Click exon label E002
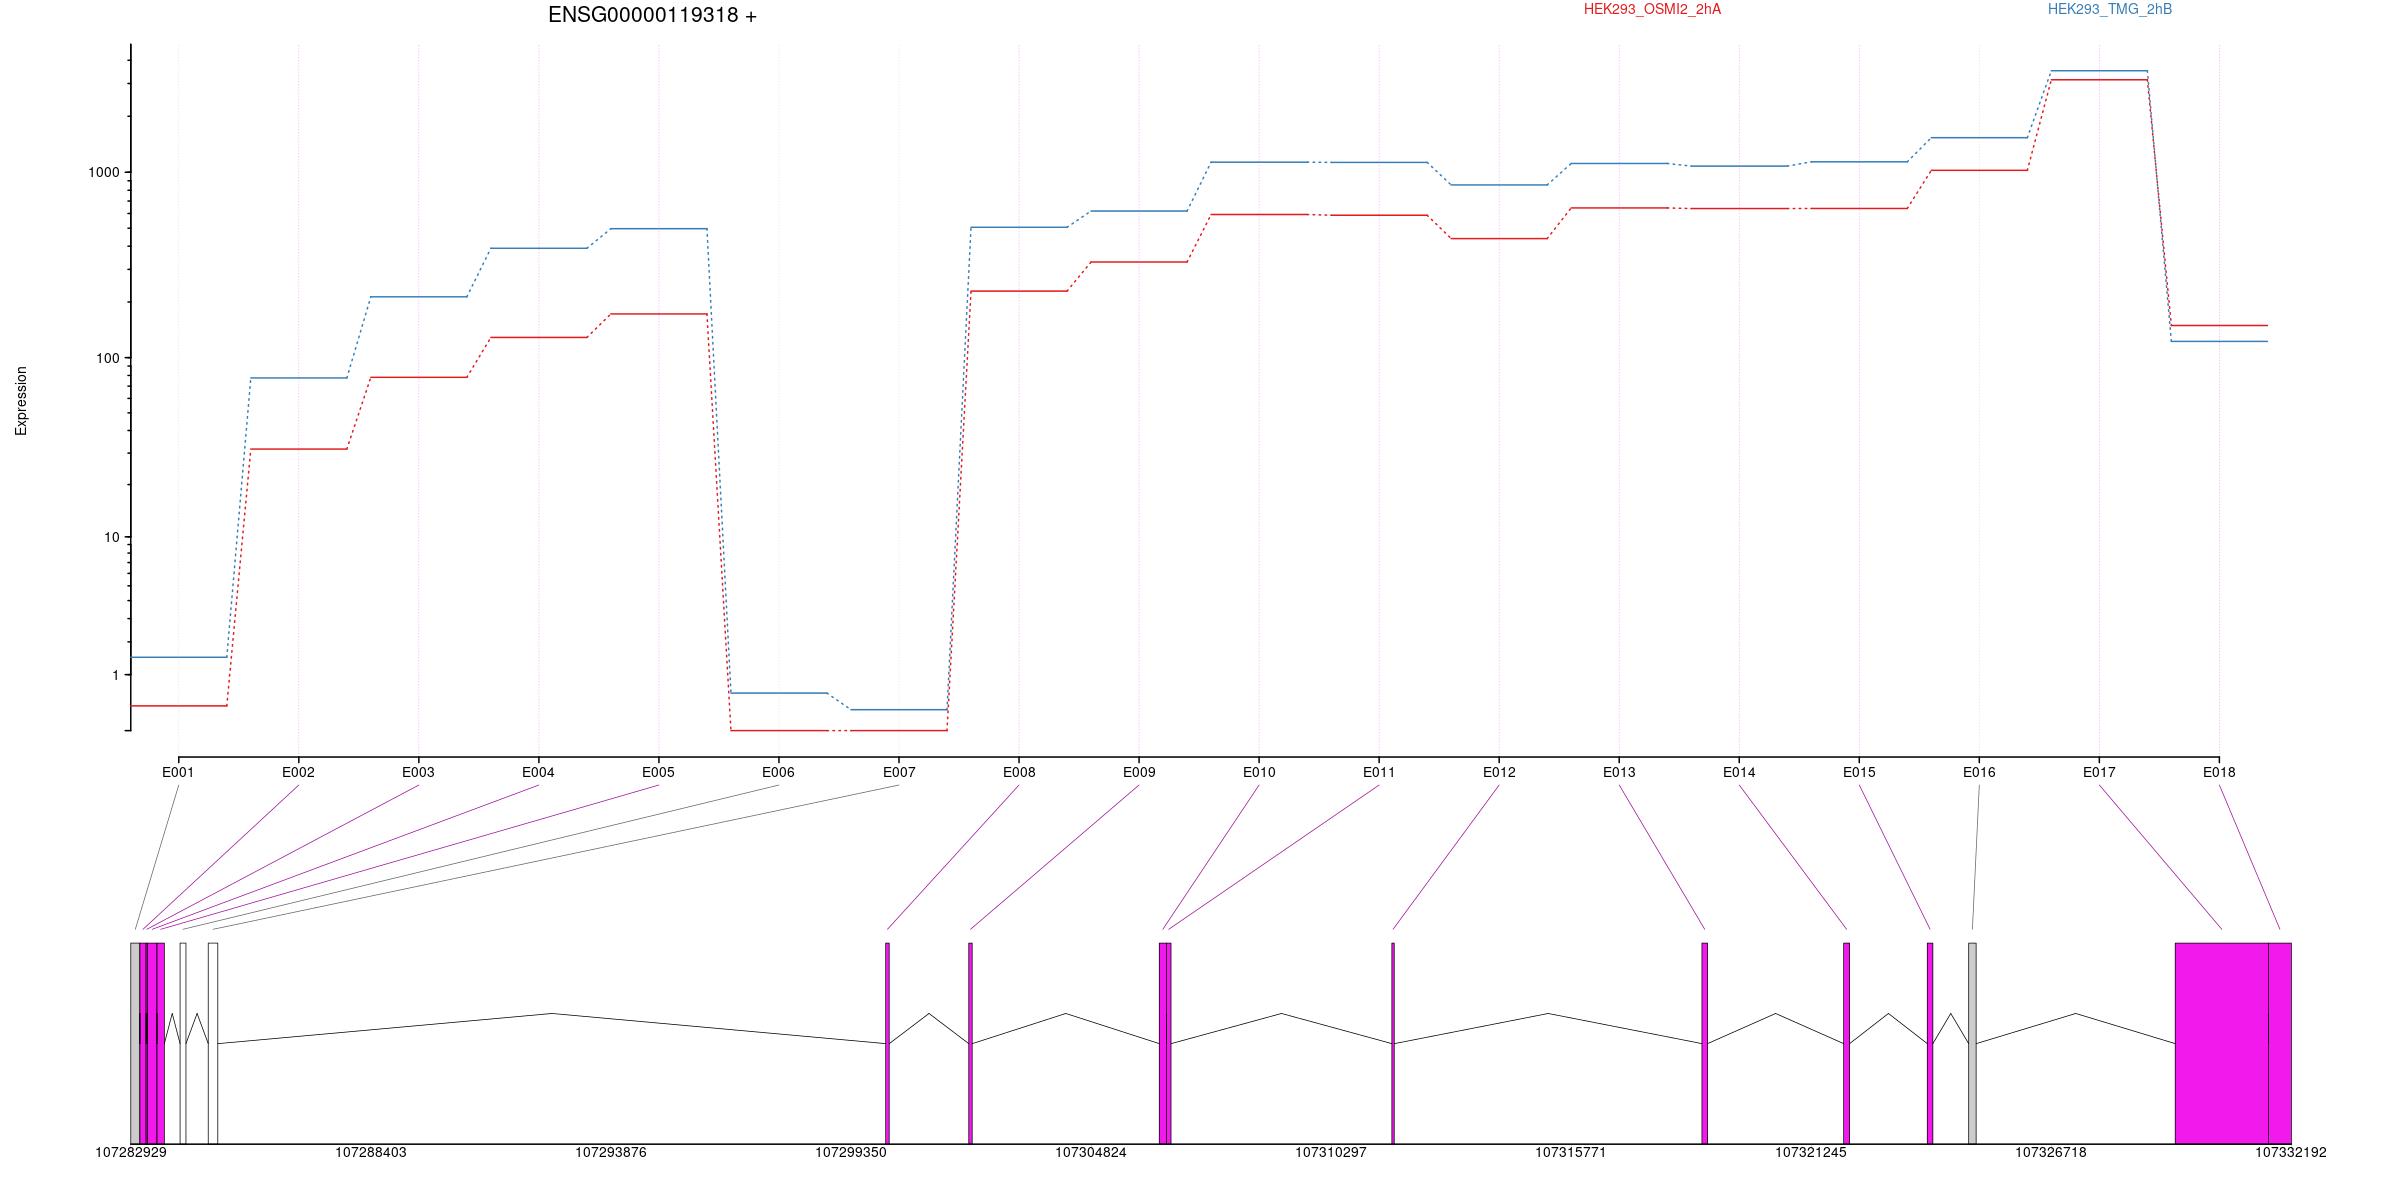 click(298, 772)
